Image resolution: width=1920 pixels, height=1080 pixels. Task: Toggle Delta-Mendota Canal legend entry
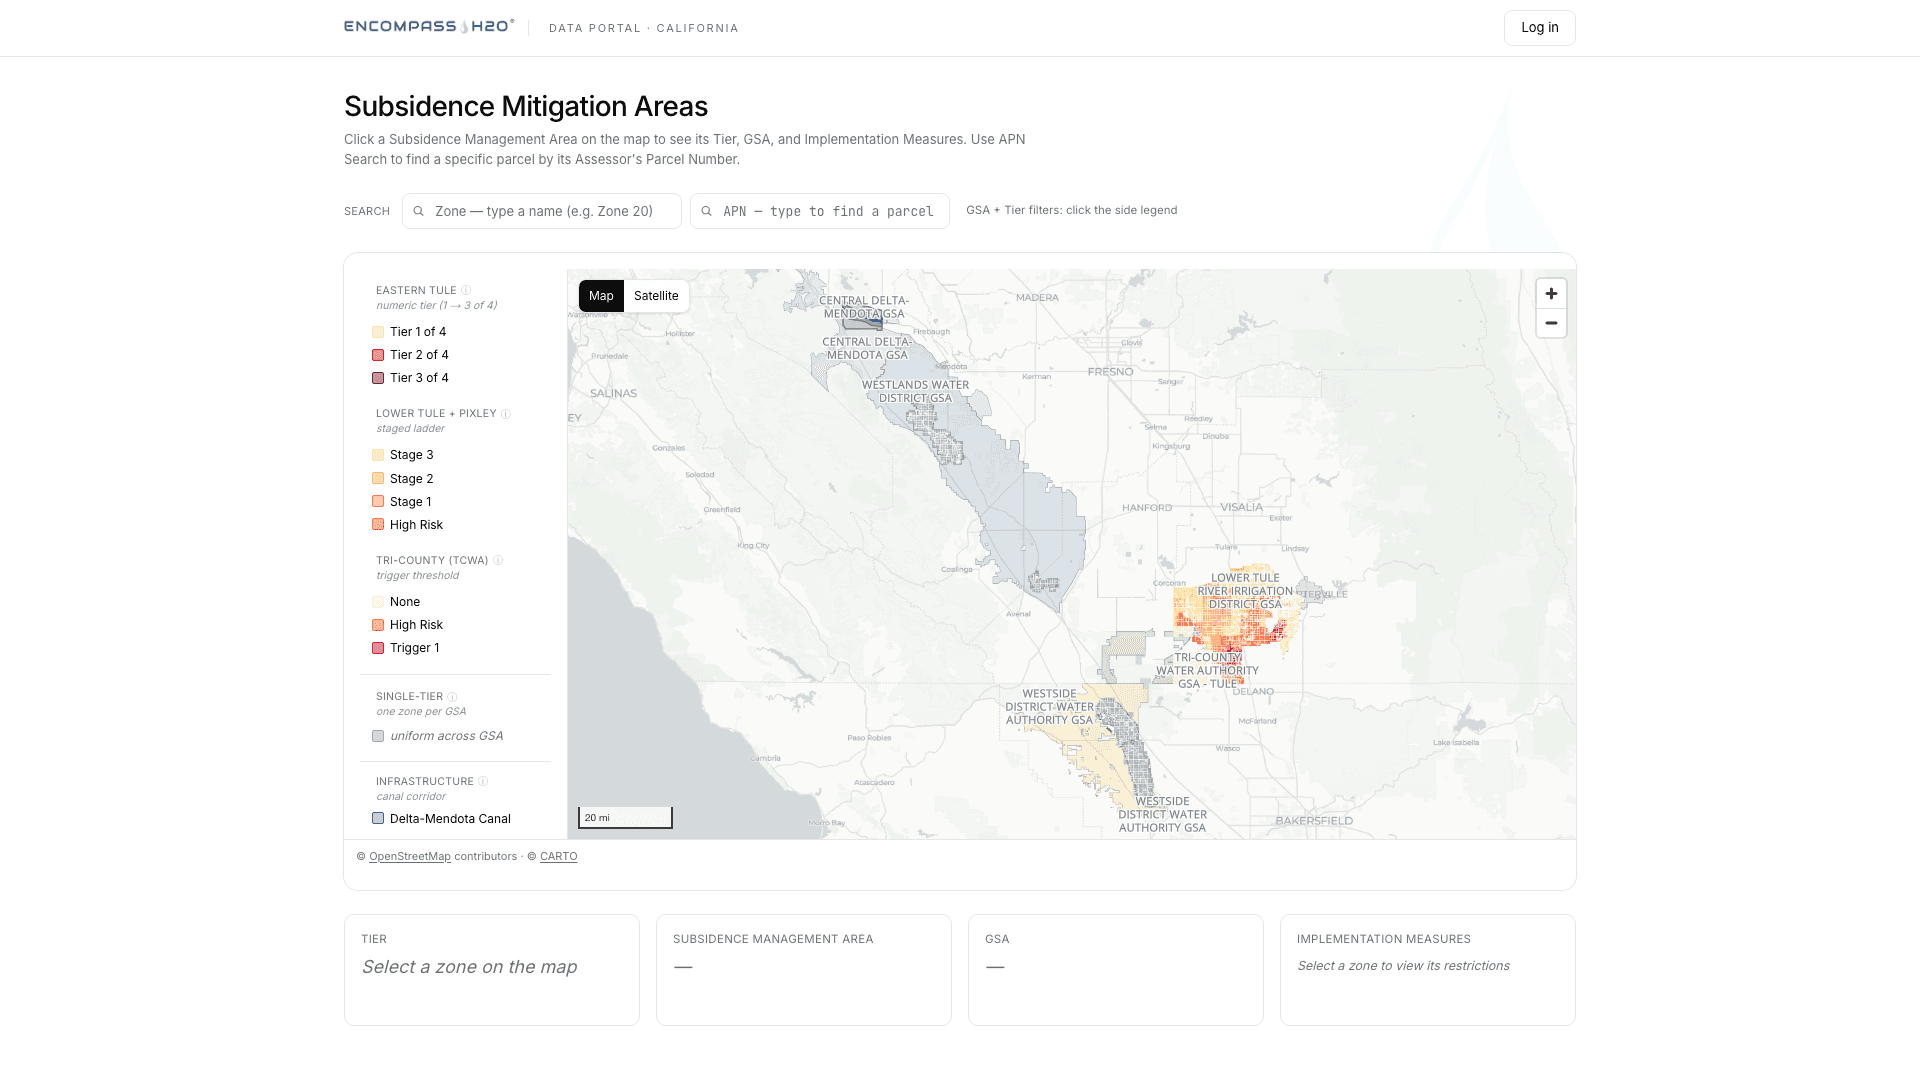click(x=442, y=819)
